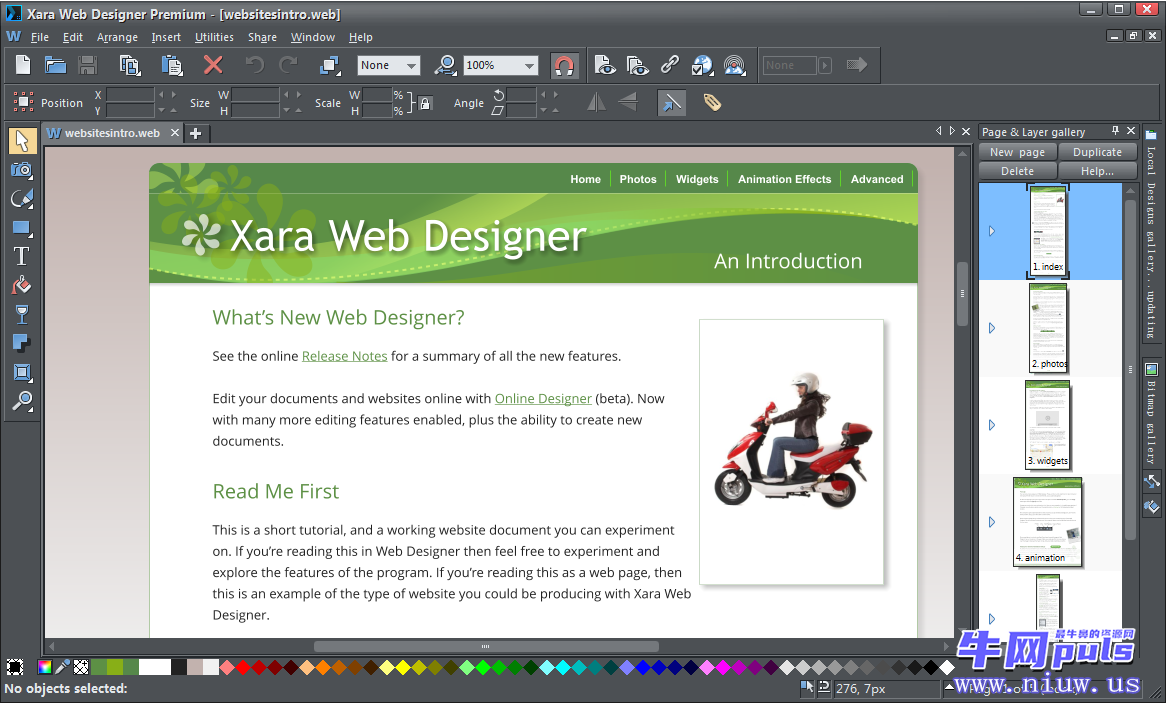Select the Photo tool camera icon

coord(22,170)
